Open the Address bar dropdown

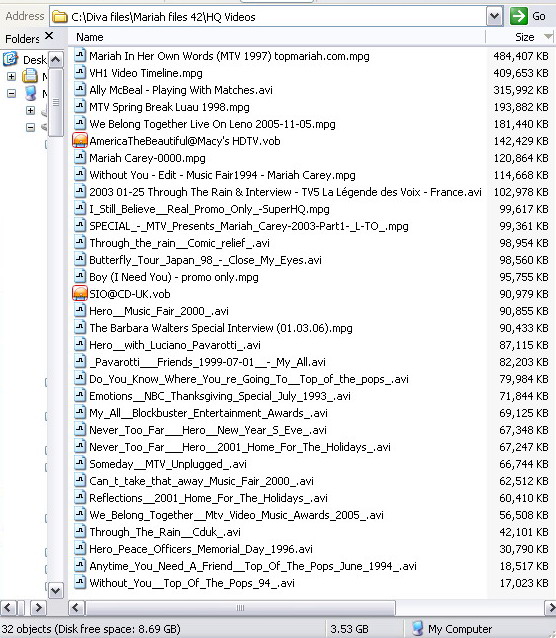495,16
